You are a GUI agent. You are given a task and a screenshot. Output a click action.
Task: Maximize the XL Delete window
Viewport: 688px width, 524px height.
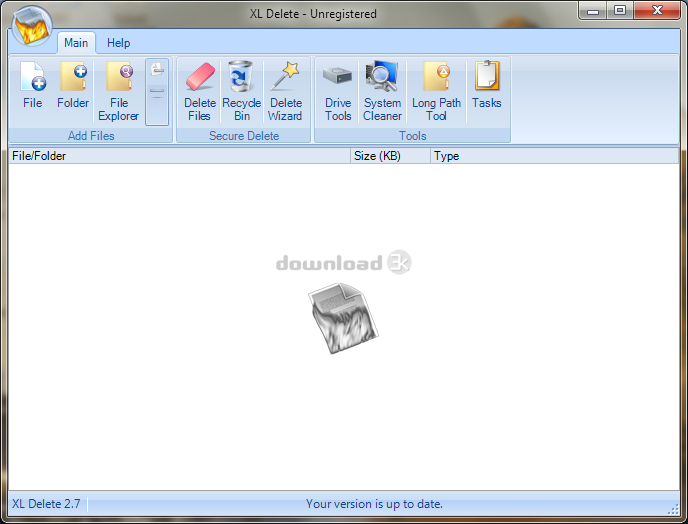coord(620,11)
